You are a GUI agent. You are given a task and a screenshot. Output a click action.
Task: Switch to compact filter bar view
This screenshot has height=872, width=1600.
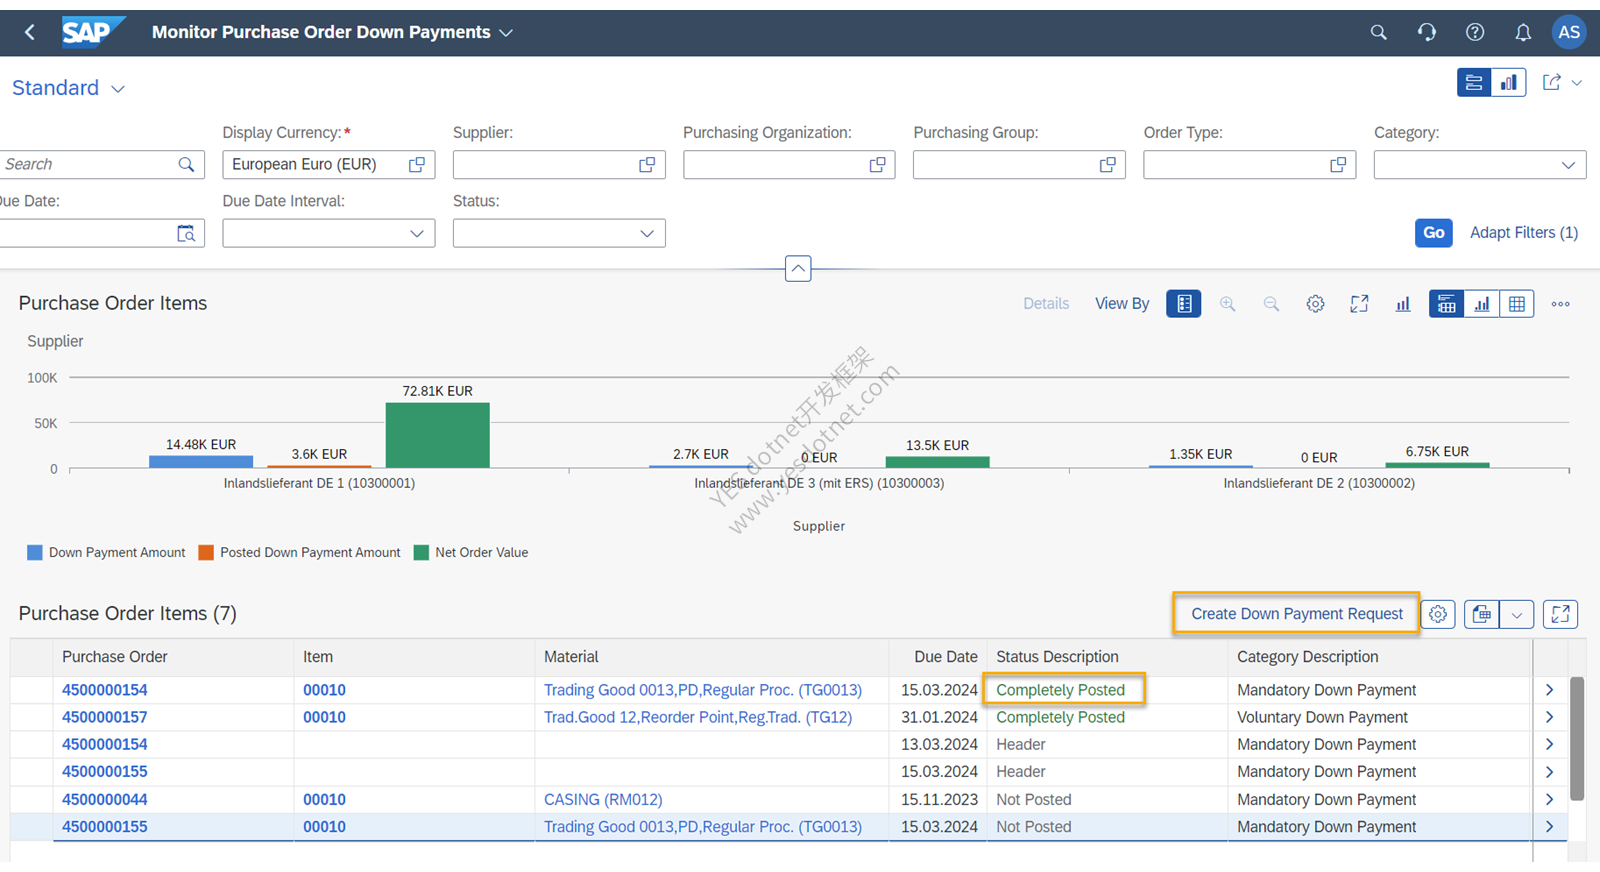(x=1474, y=83)
